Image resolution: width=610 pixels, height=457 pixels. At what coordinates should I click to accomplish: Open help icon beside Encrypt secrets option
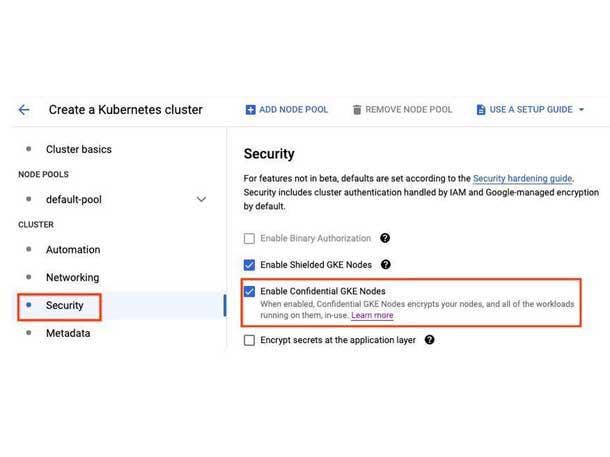429,340
